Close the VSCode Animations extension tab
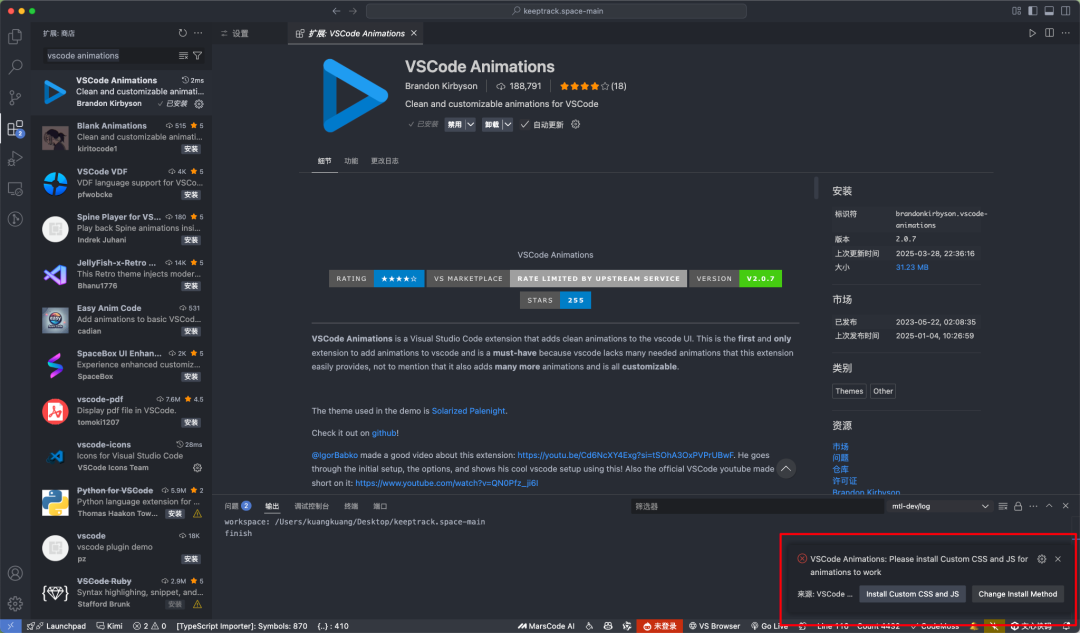The image size is (1080, 633). (x=414, y=33)
